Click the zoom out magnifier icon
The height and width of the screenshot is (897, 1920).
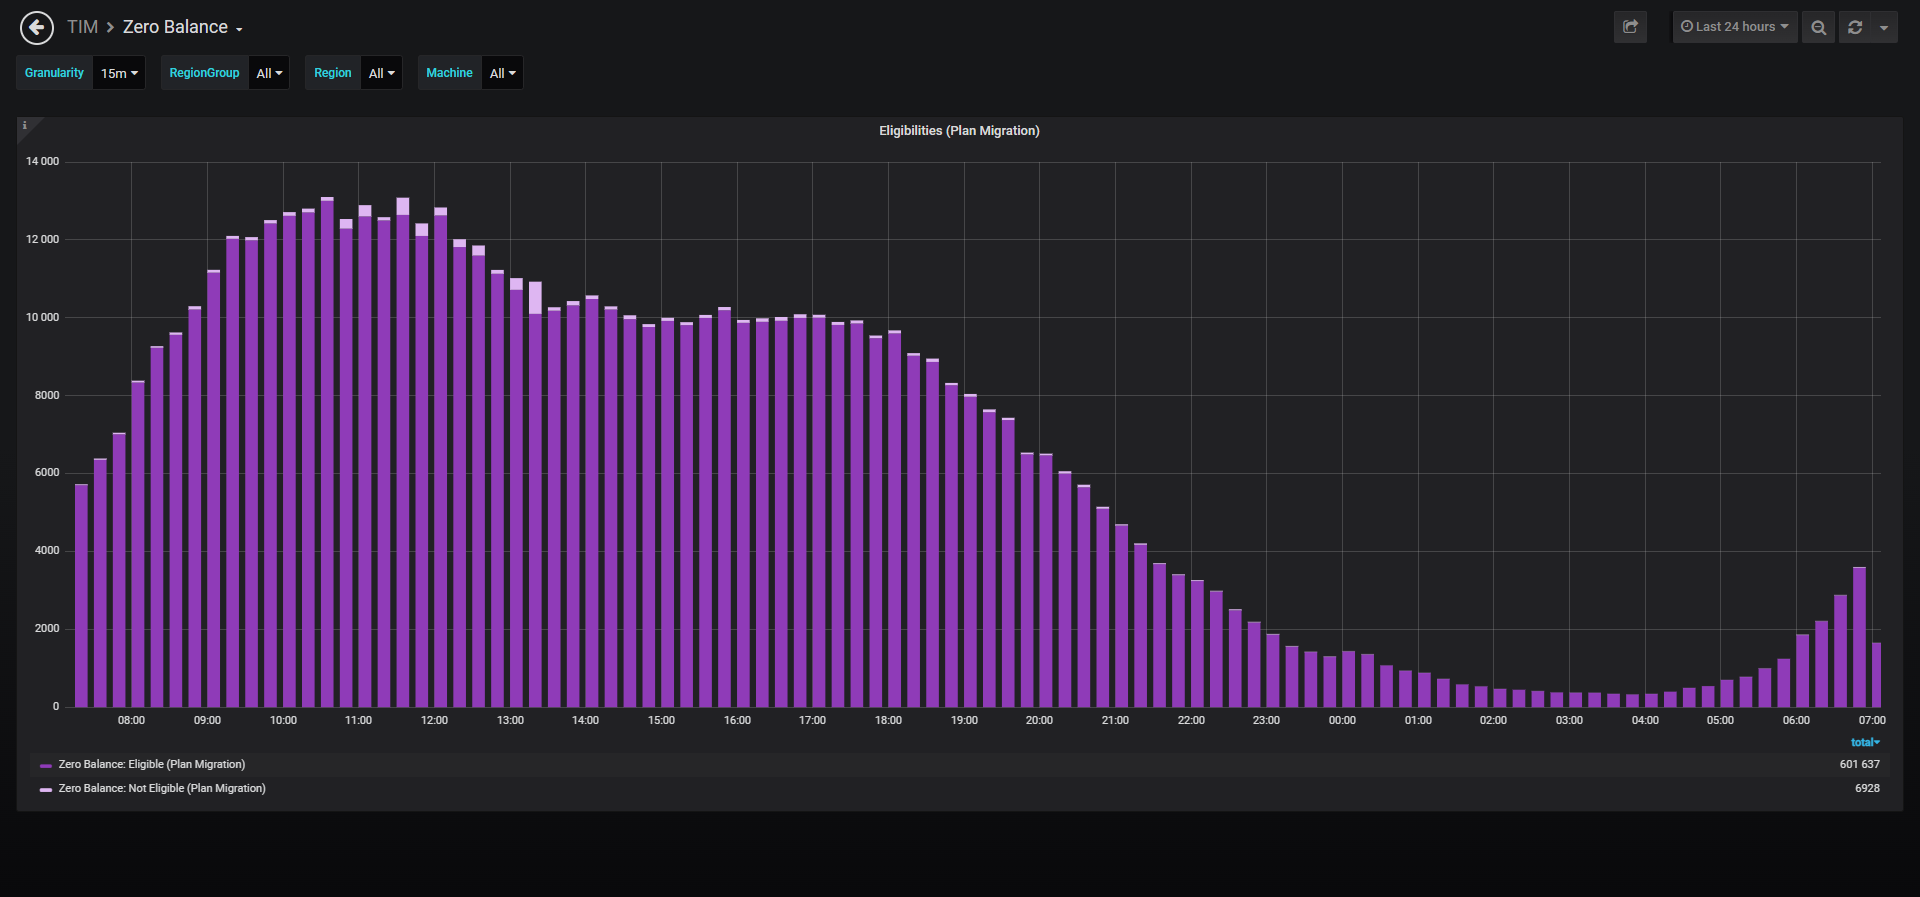[1818, 27]
